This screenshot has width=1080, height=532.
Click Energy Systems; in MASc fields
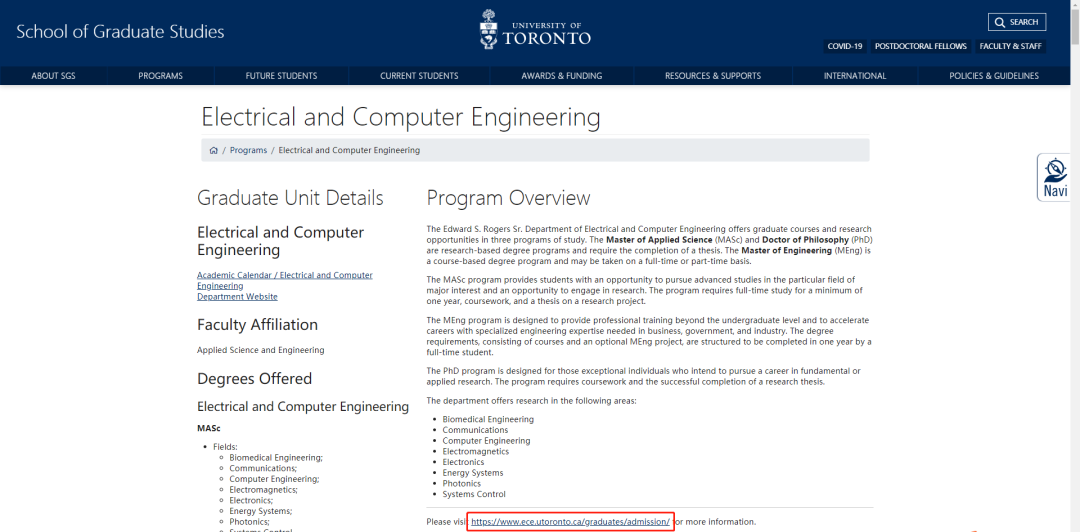(261, 511)
